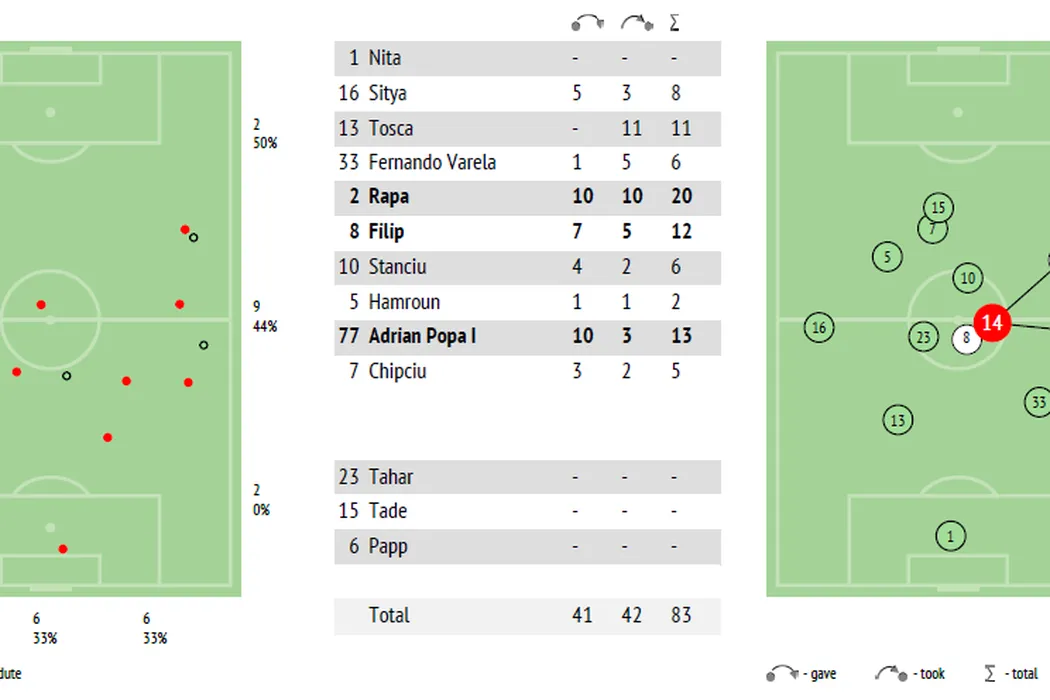Select player 15 circle on pitch map
Image resolution: width=1050 pixels, height=700 pixels.
click(938, 208)
